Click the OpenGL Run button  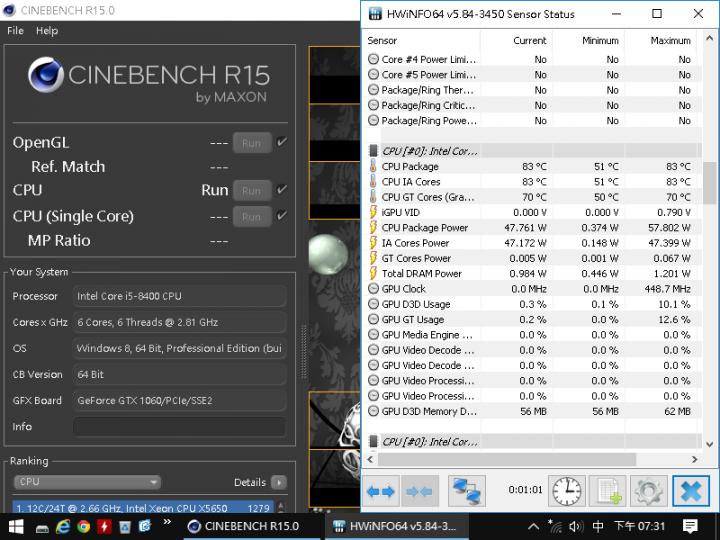click(252, 143)
